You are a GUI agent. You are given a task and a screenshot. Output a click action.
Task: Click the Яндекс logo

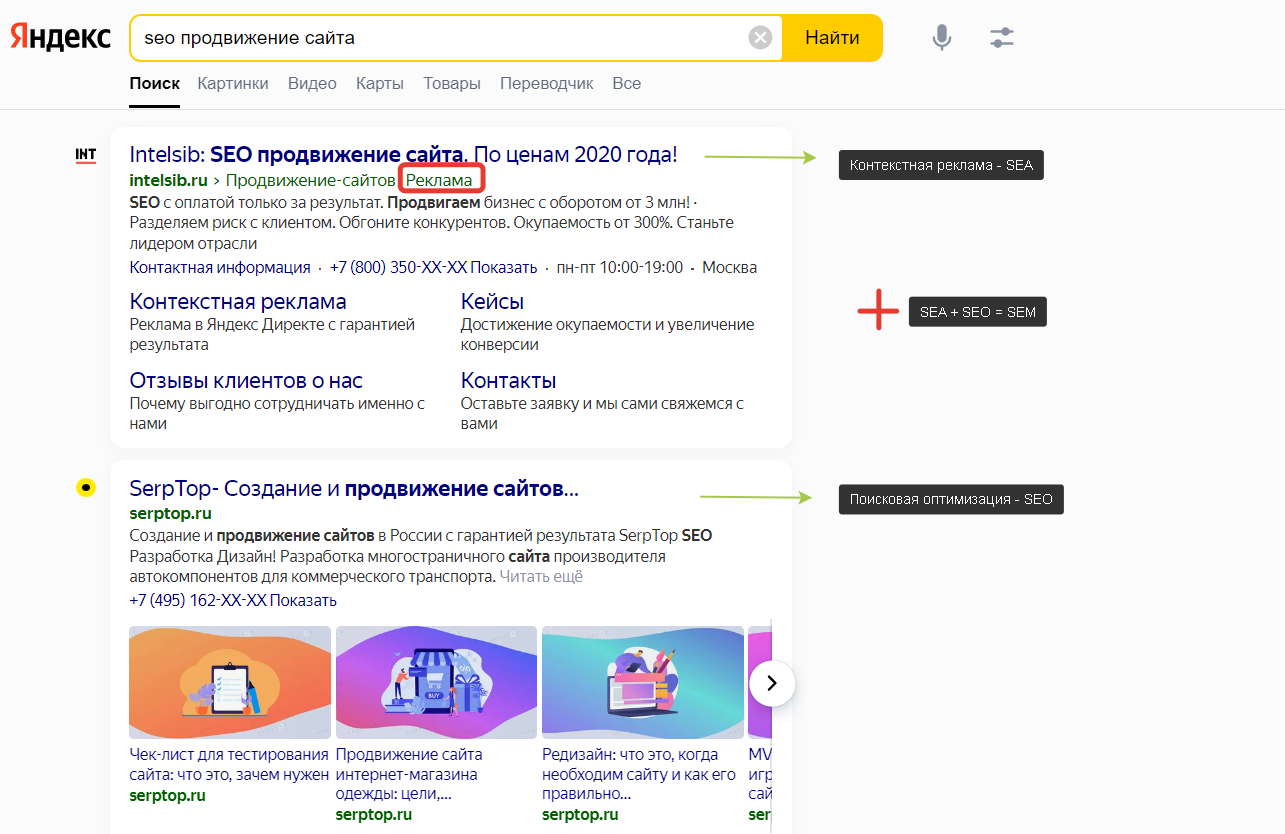tap(60, 37)
